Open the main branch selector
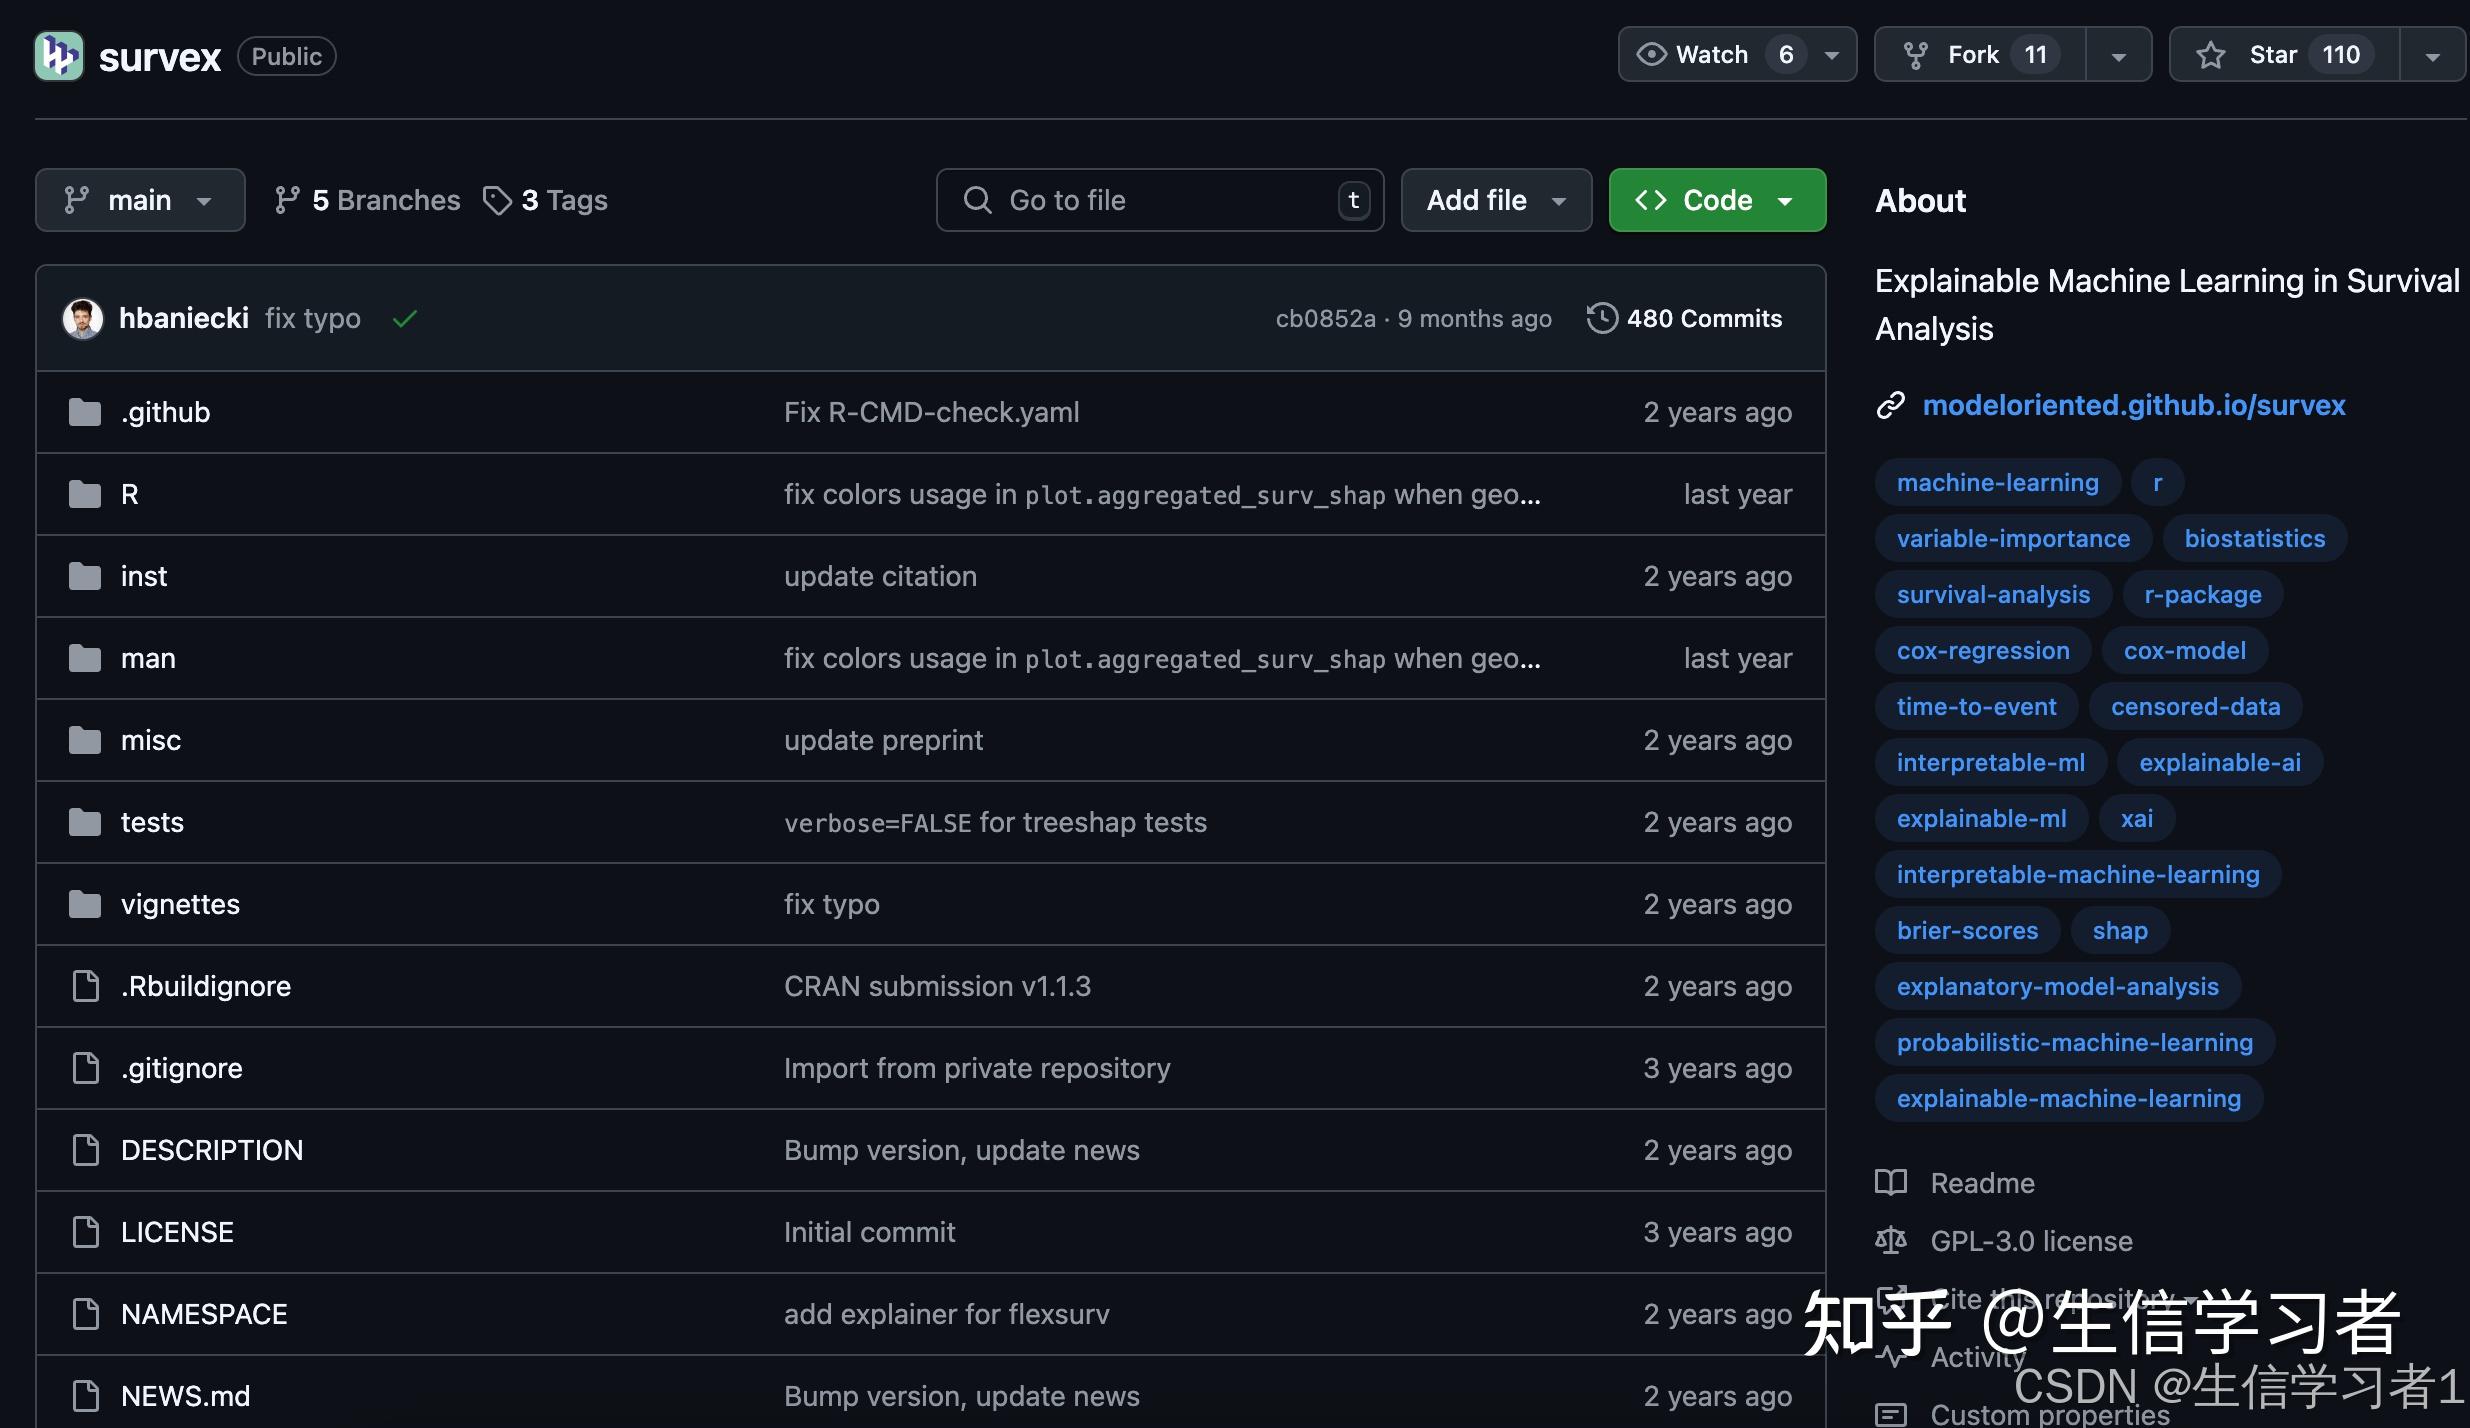This screenshot has width=2470, height=1428. click(x=140, y=200)
